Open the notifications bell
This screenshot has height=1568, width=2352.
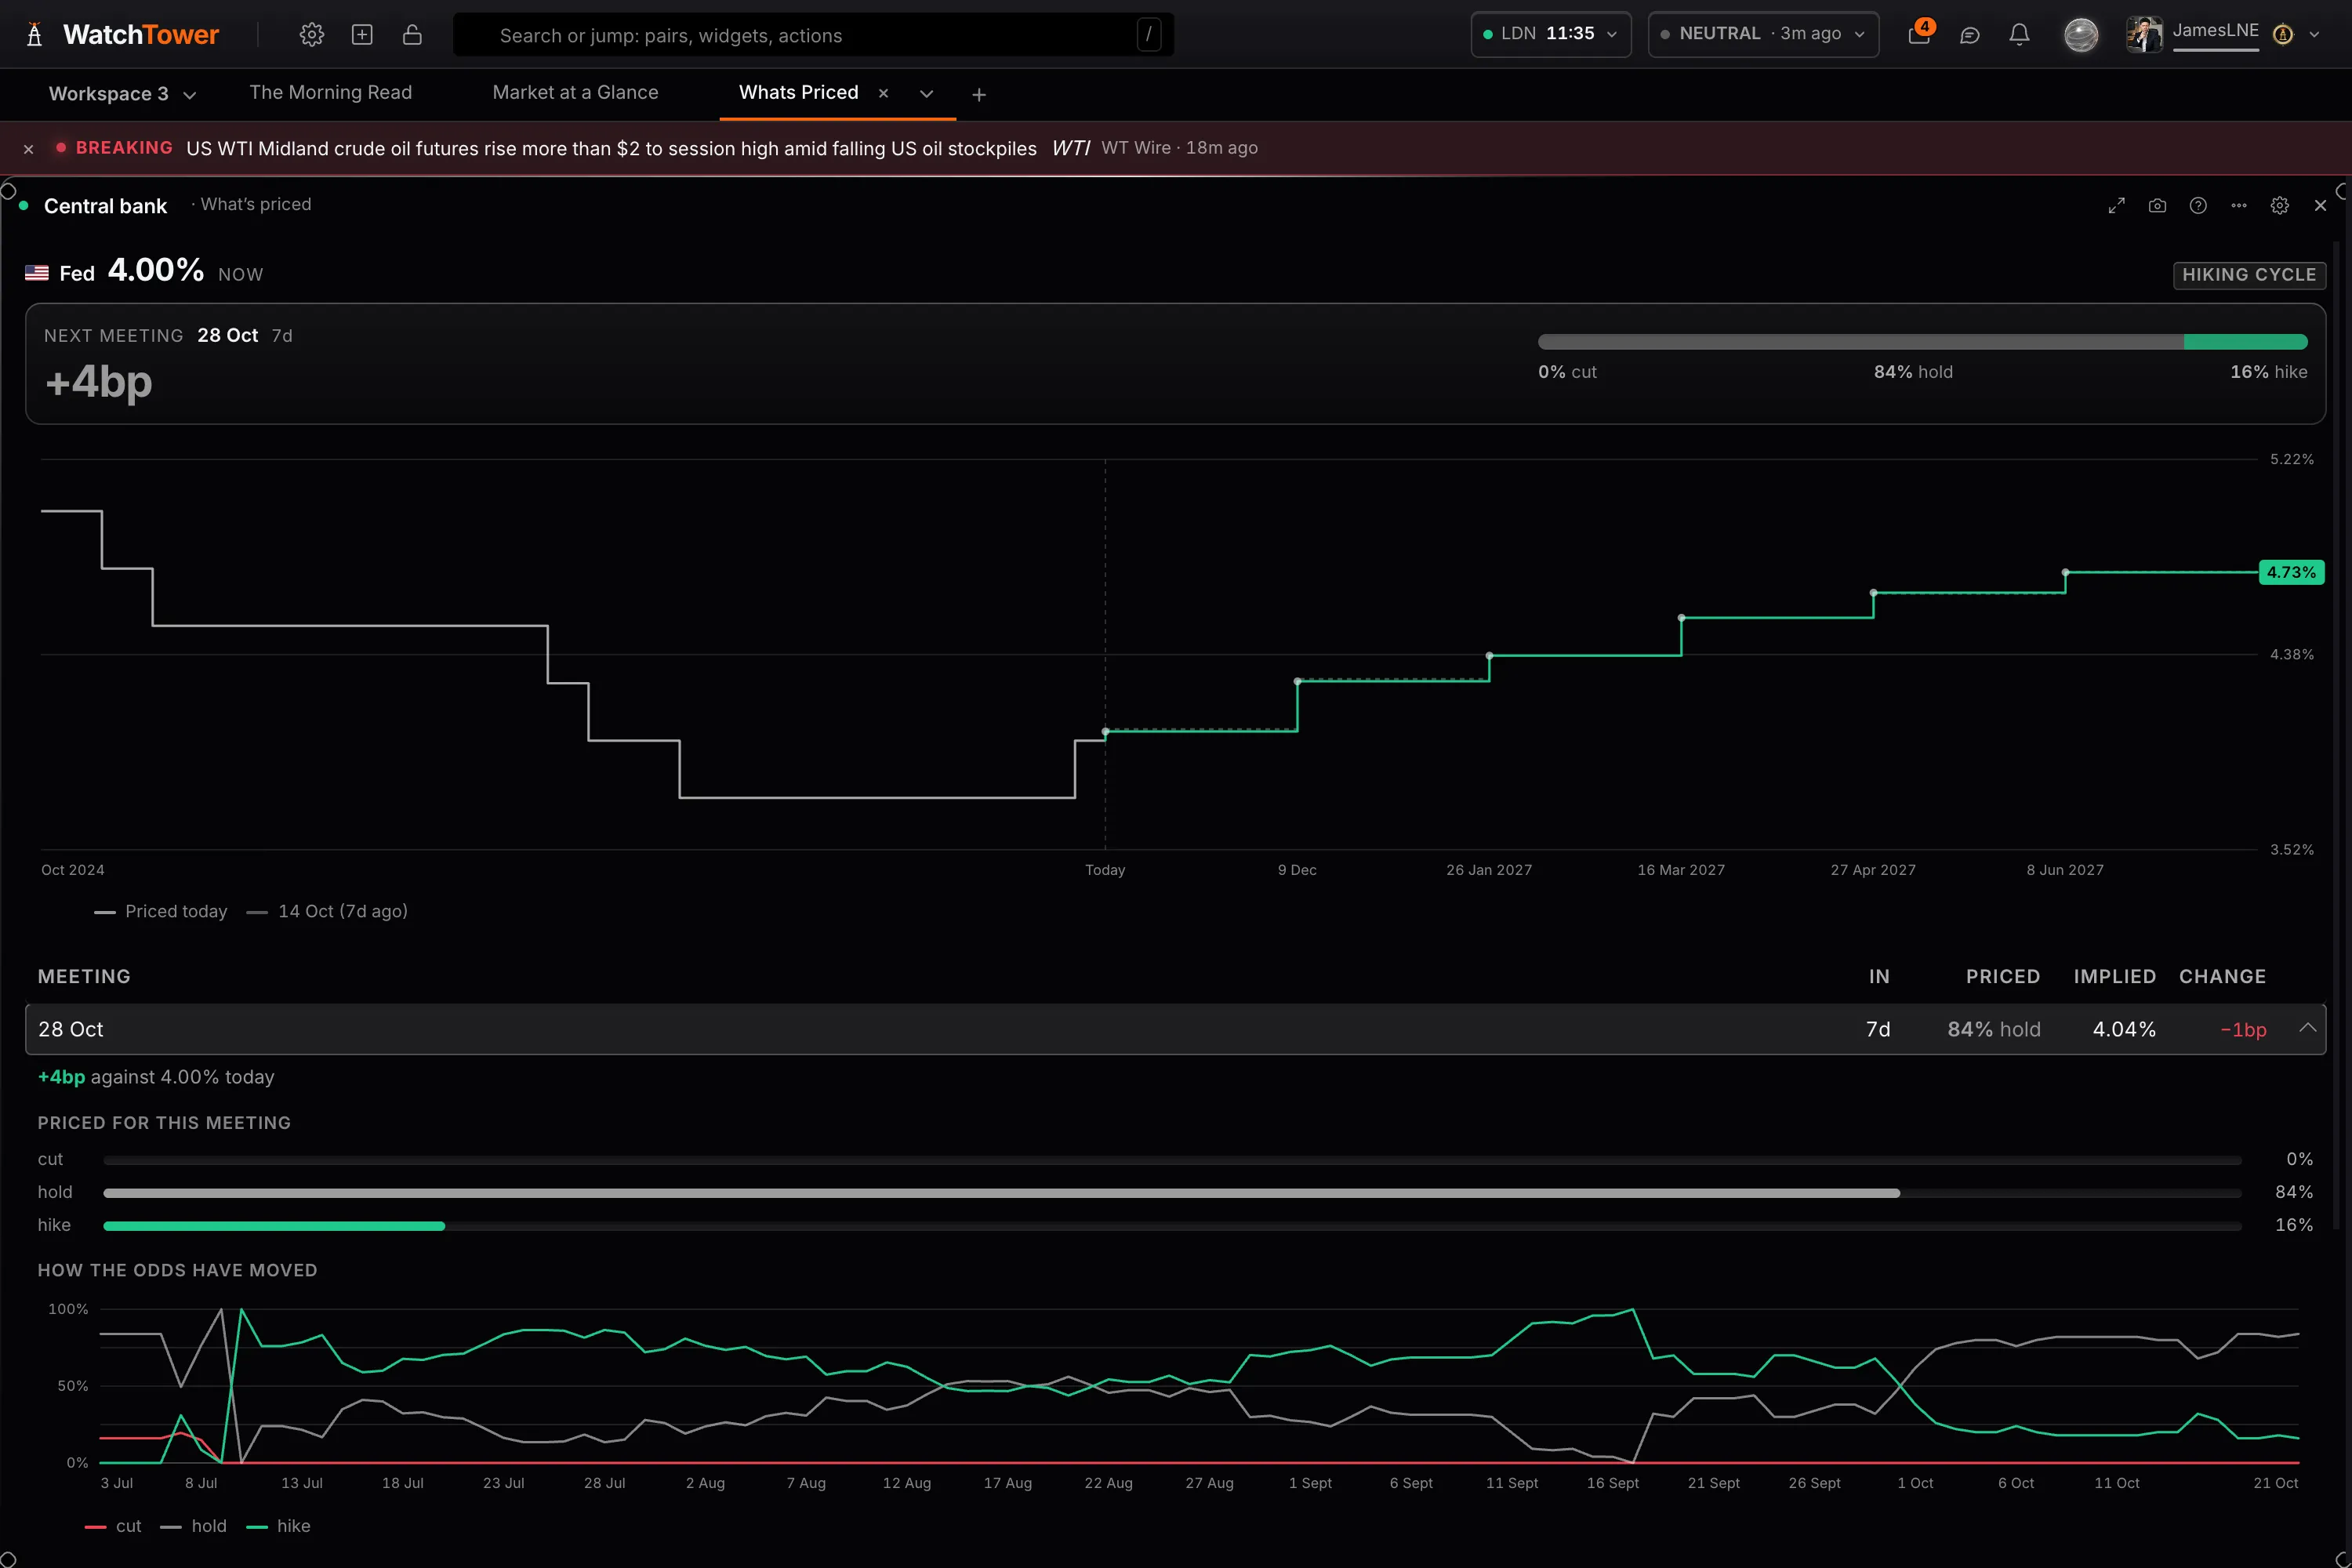point(2019,35)
